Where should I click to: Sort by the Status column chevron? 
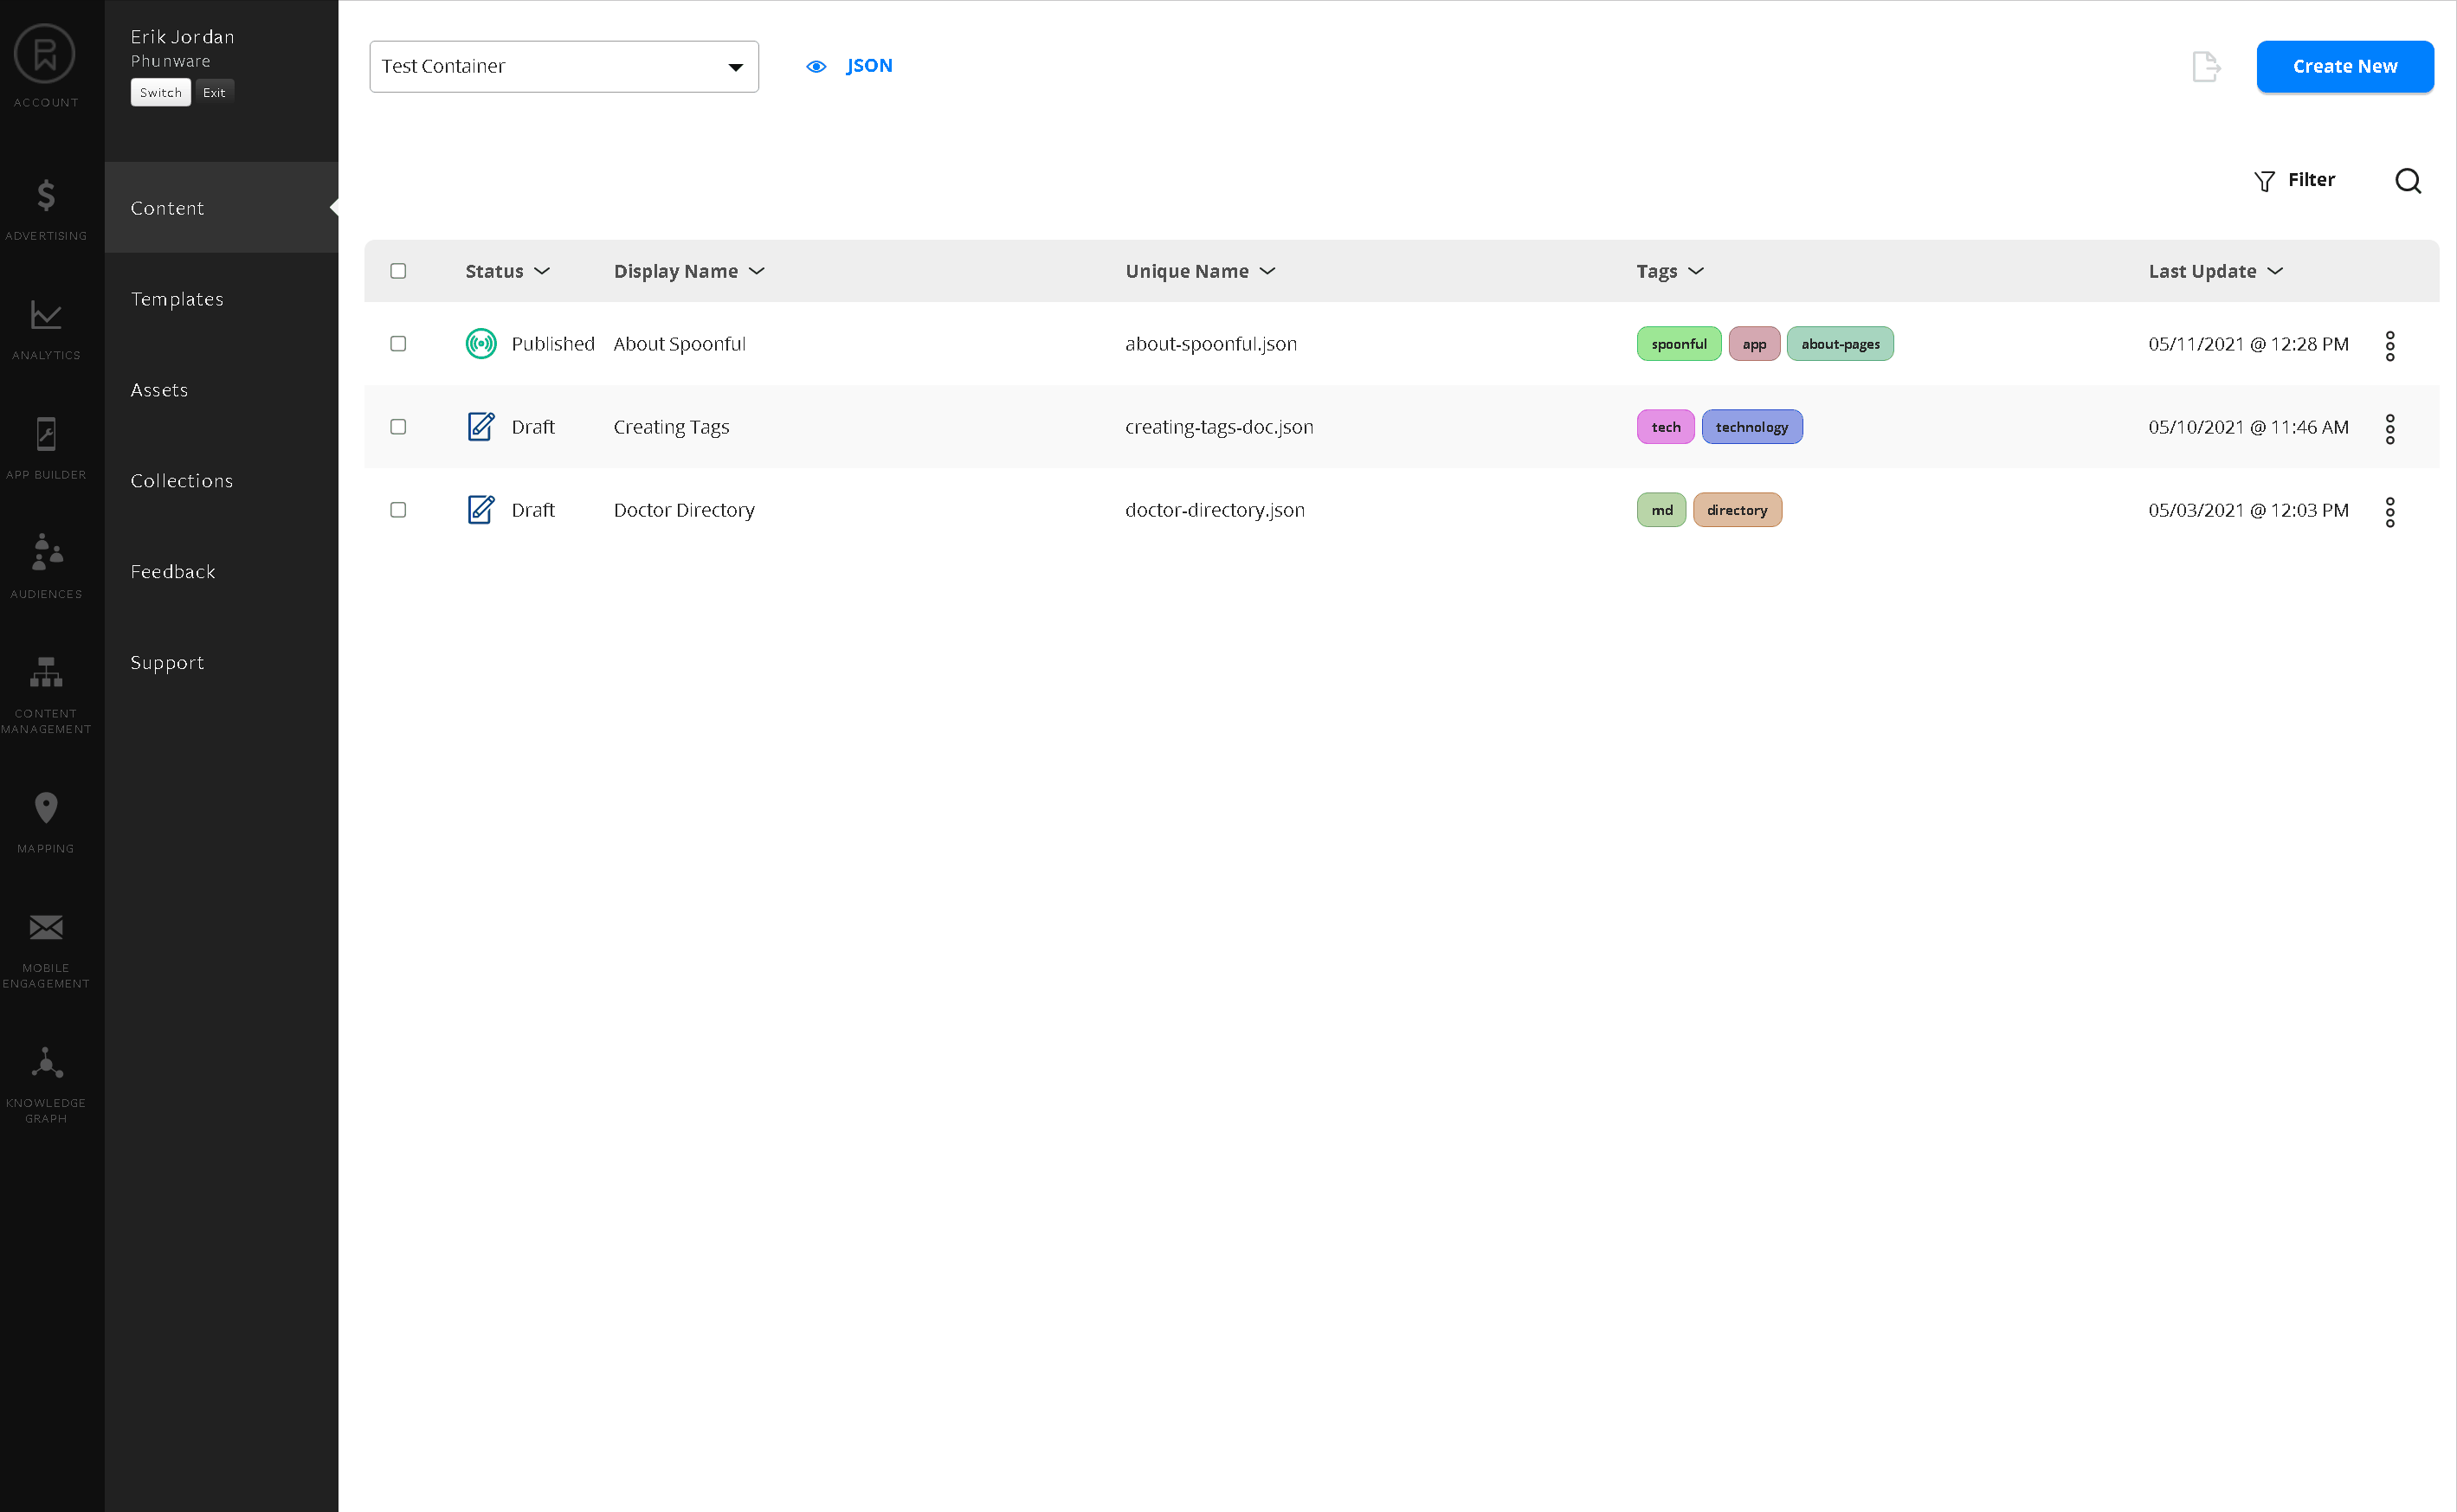(542, 271)
